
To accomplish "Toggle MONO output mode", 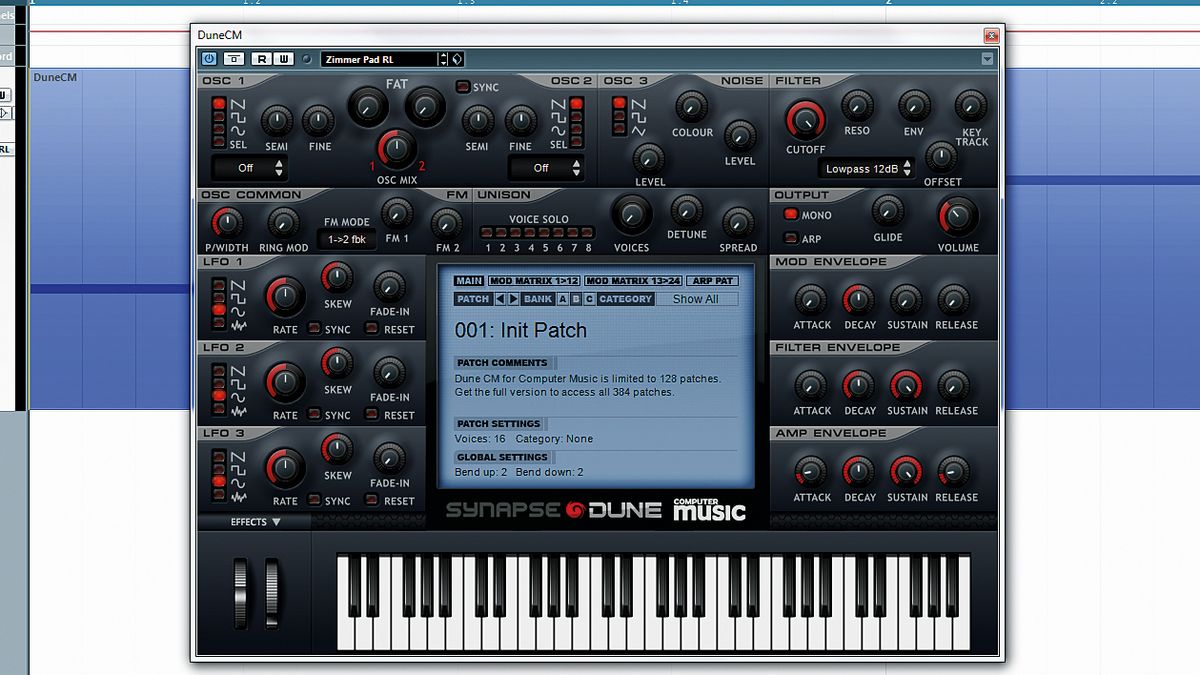I will pyautogui.click(x=791, y=215).
